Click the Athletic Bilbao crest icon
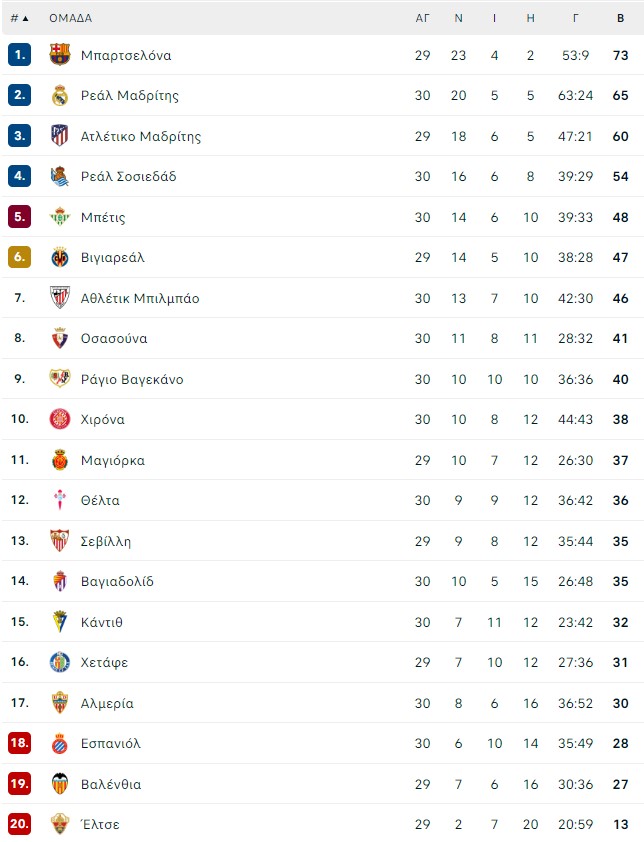This screenshot has width=644, height=842. point(60,298)
